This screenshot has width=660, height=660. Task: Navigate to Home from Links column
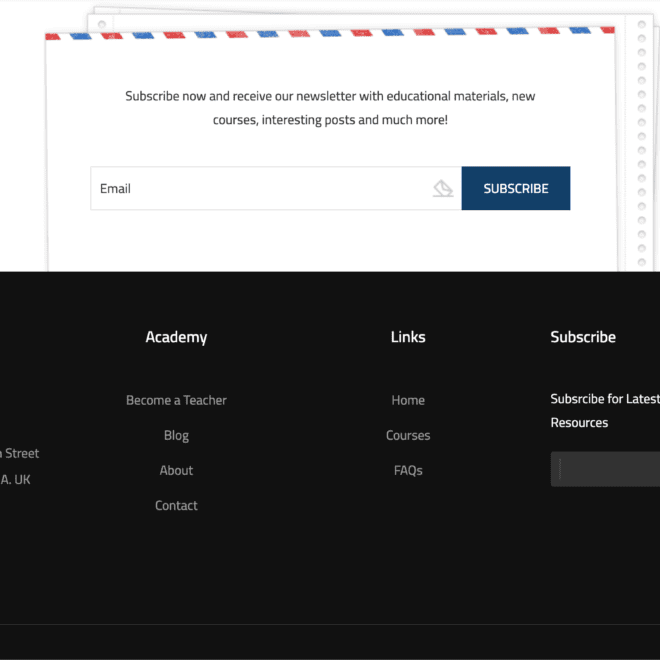tap(408, 400)
